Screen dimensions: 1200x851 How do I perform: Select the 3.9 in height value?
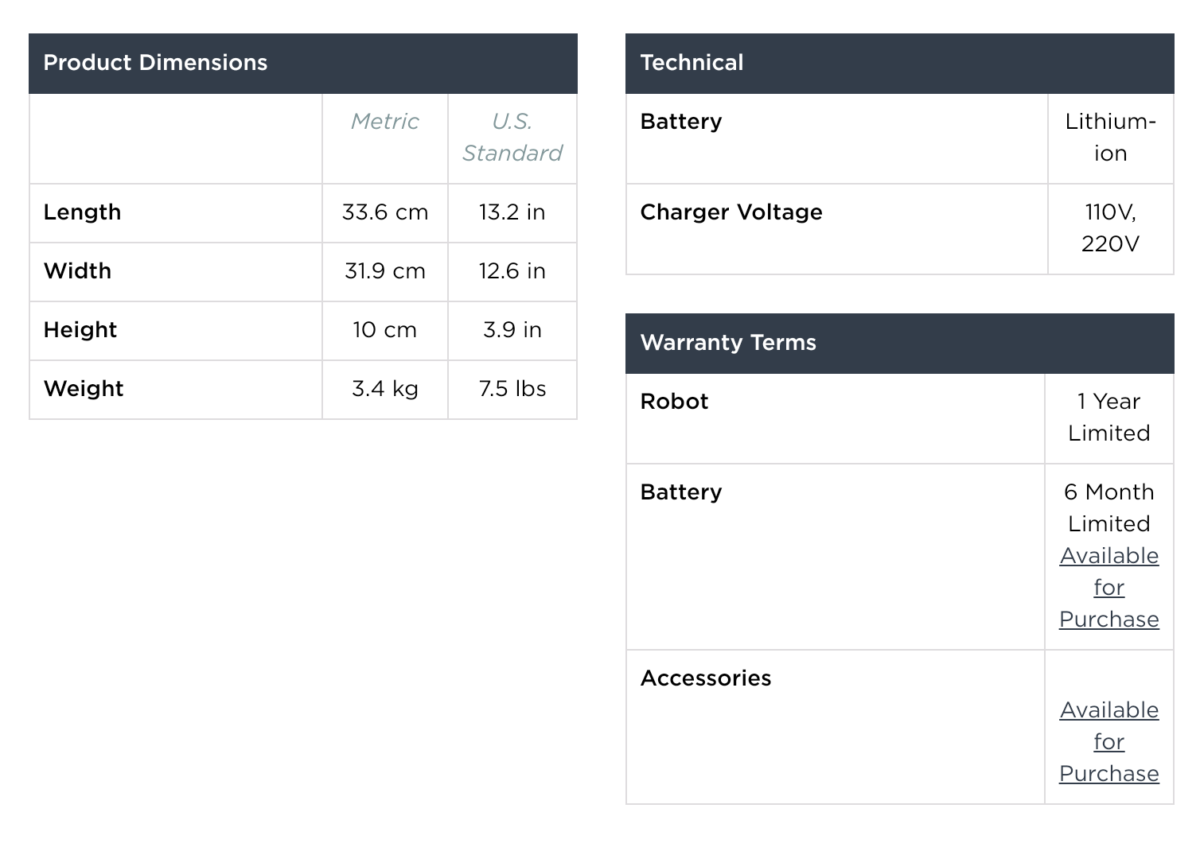coord(512,330)
